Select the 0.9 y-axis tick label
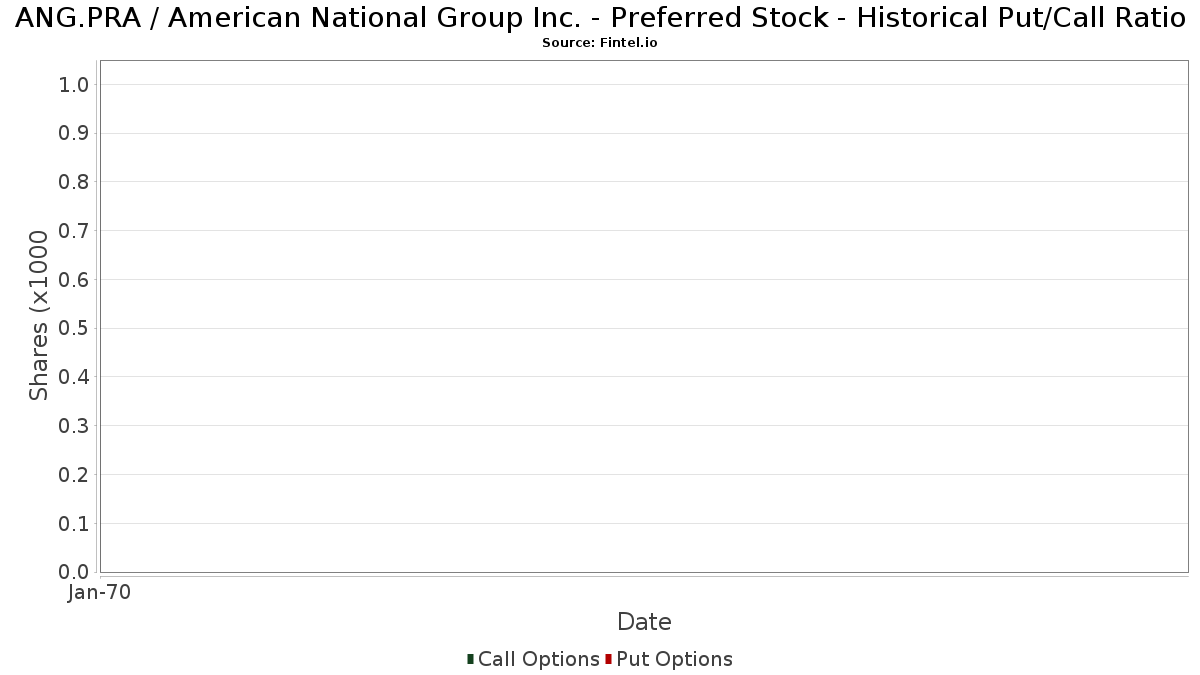This screenshot has width=1200, height=675. click(74, 134)
